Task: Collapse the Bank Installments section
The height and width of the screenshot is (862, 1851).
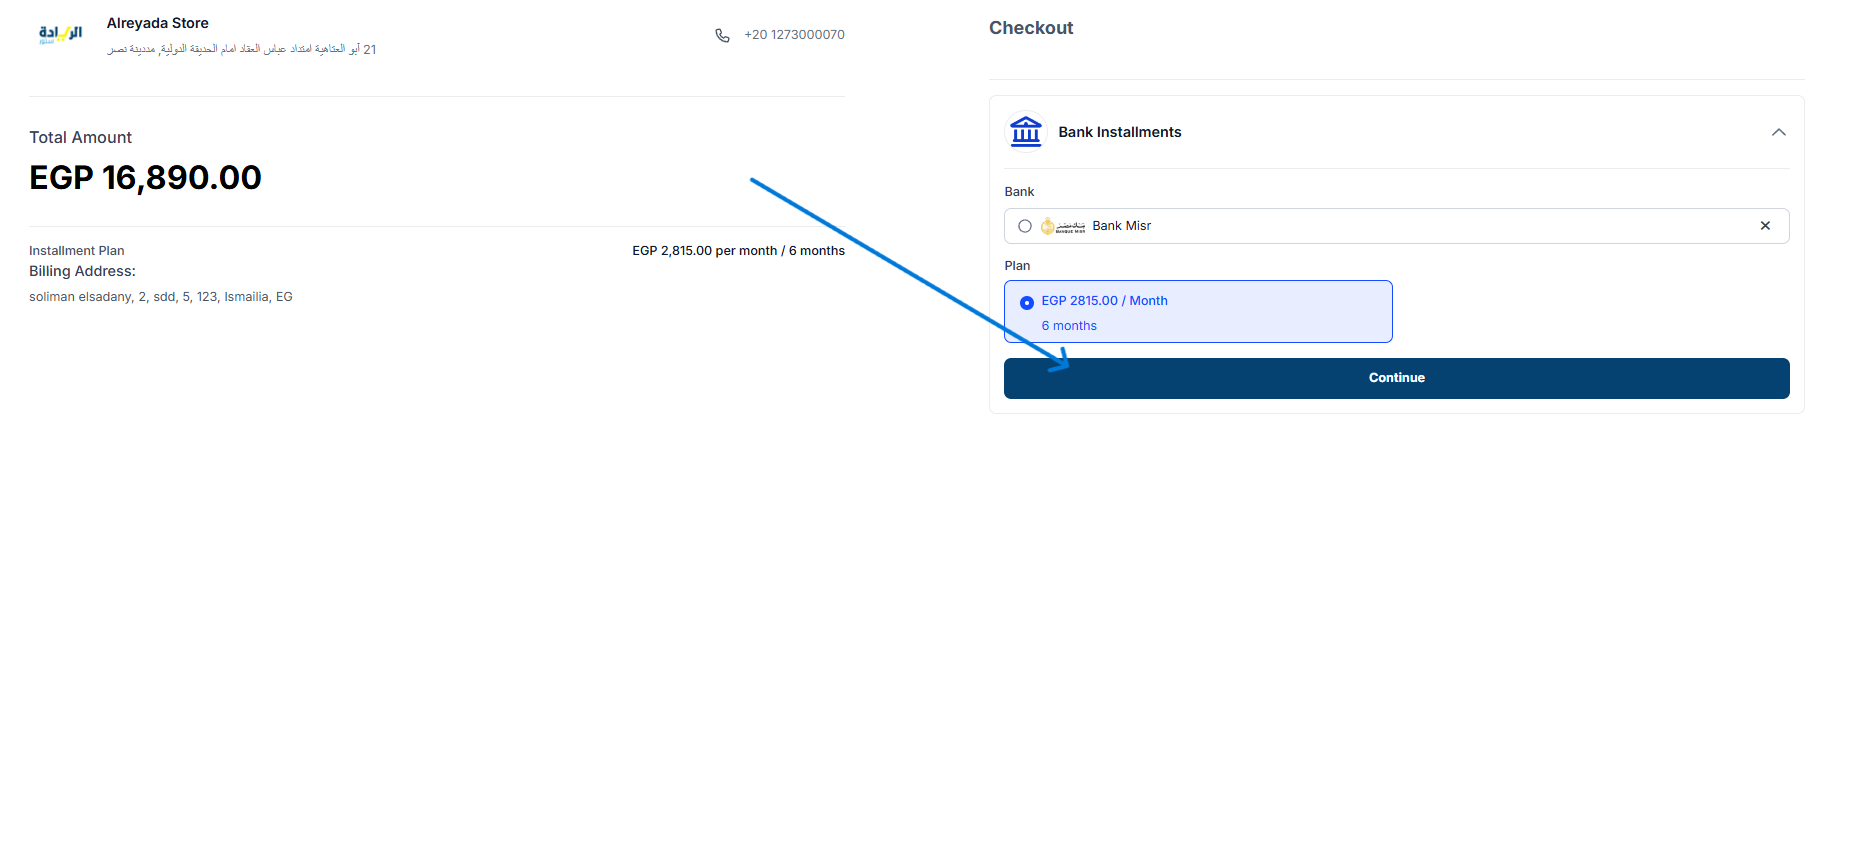Action: point(1778,132)
